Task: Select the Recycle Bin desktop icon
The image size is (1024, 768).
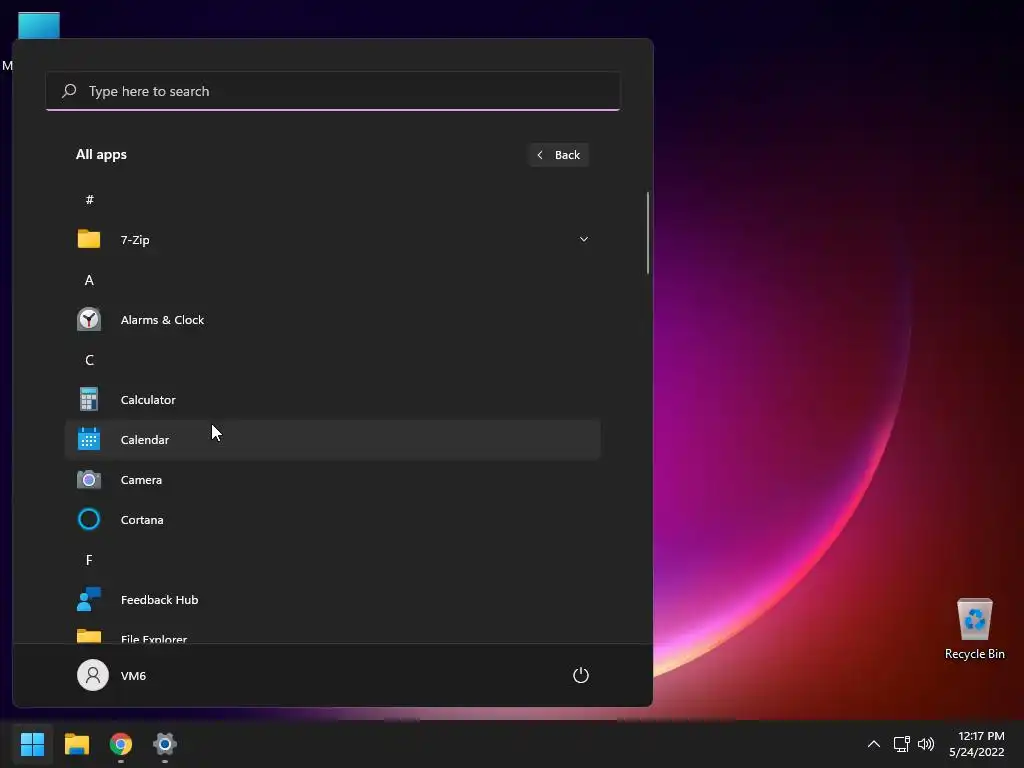Action: (x=974, y=628)
